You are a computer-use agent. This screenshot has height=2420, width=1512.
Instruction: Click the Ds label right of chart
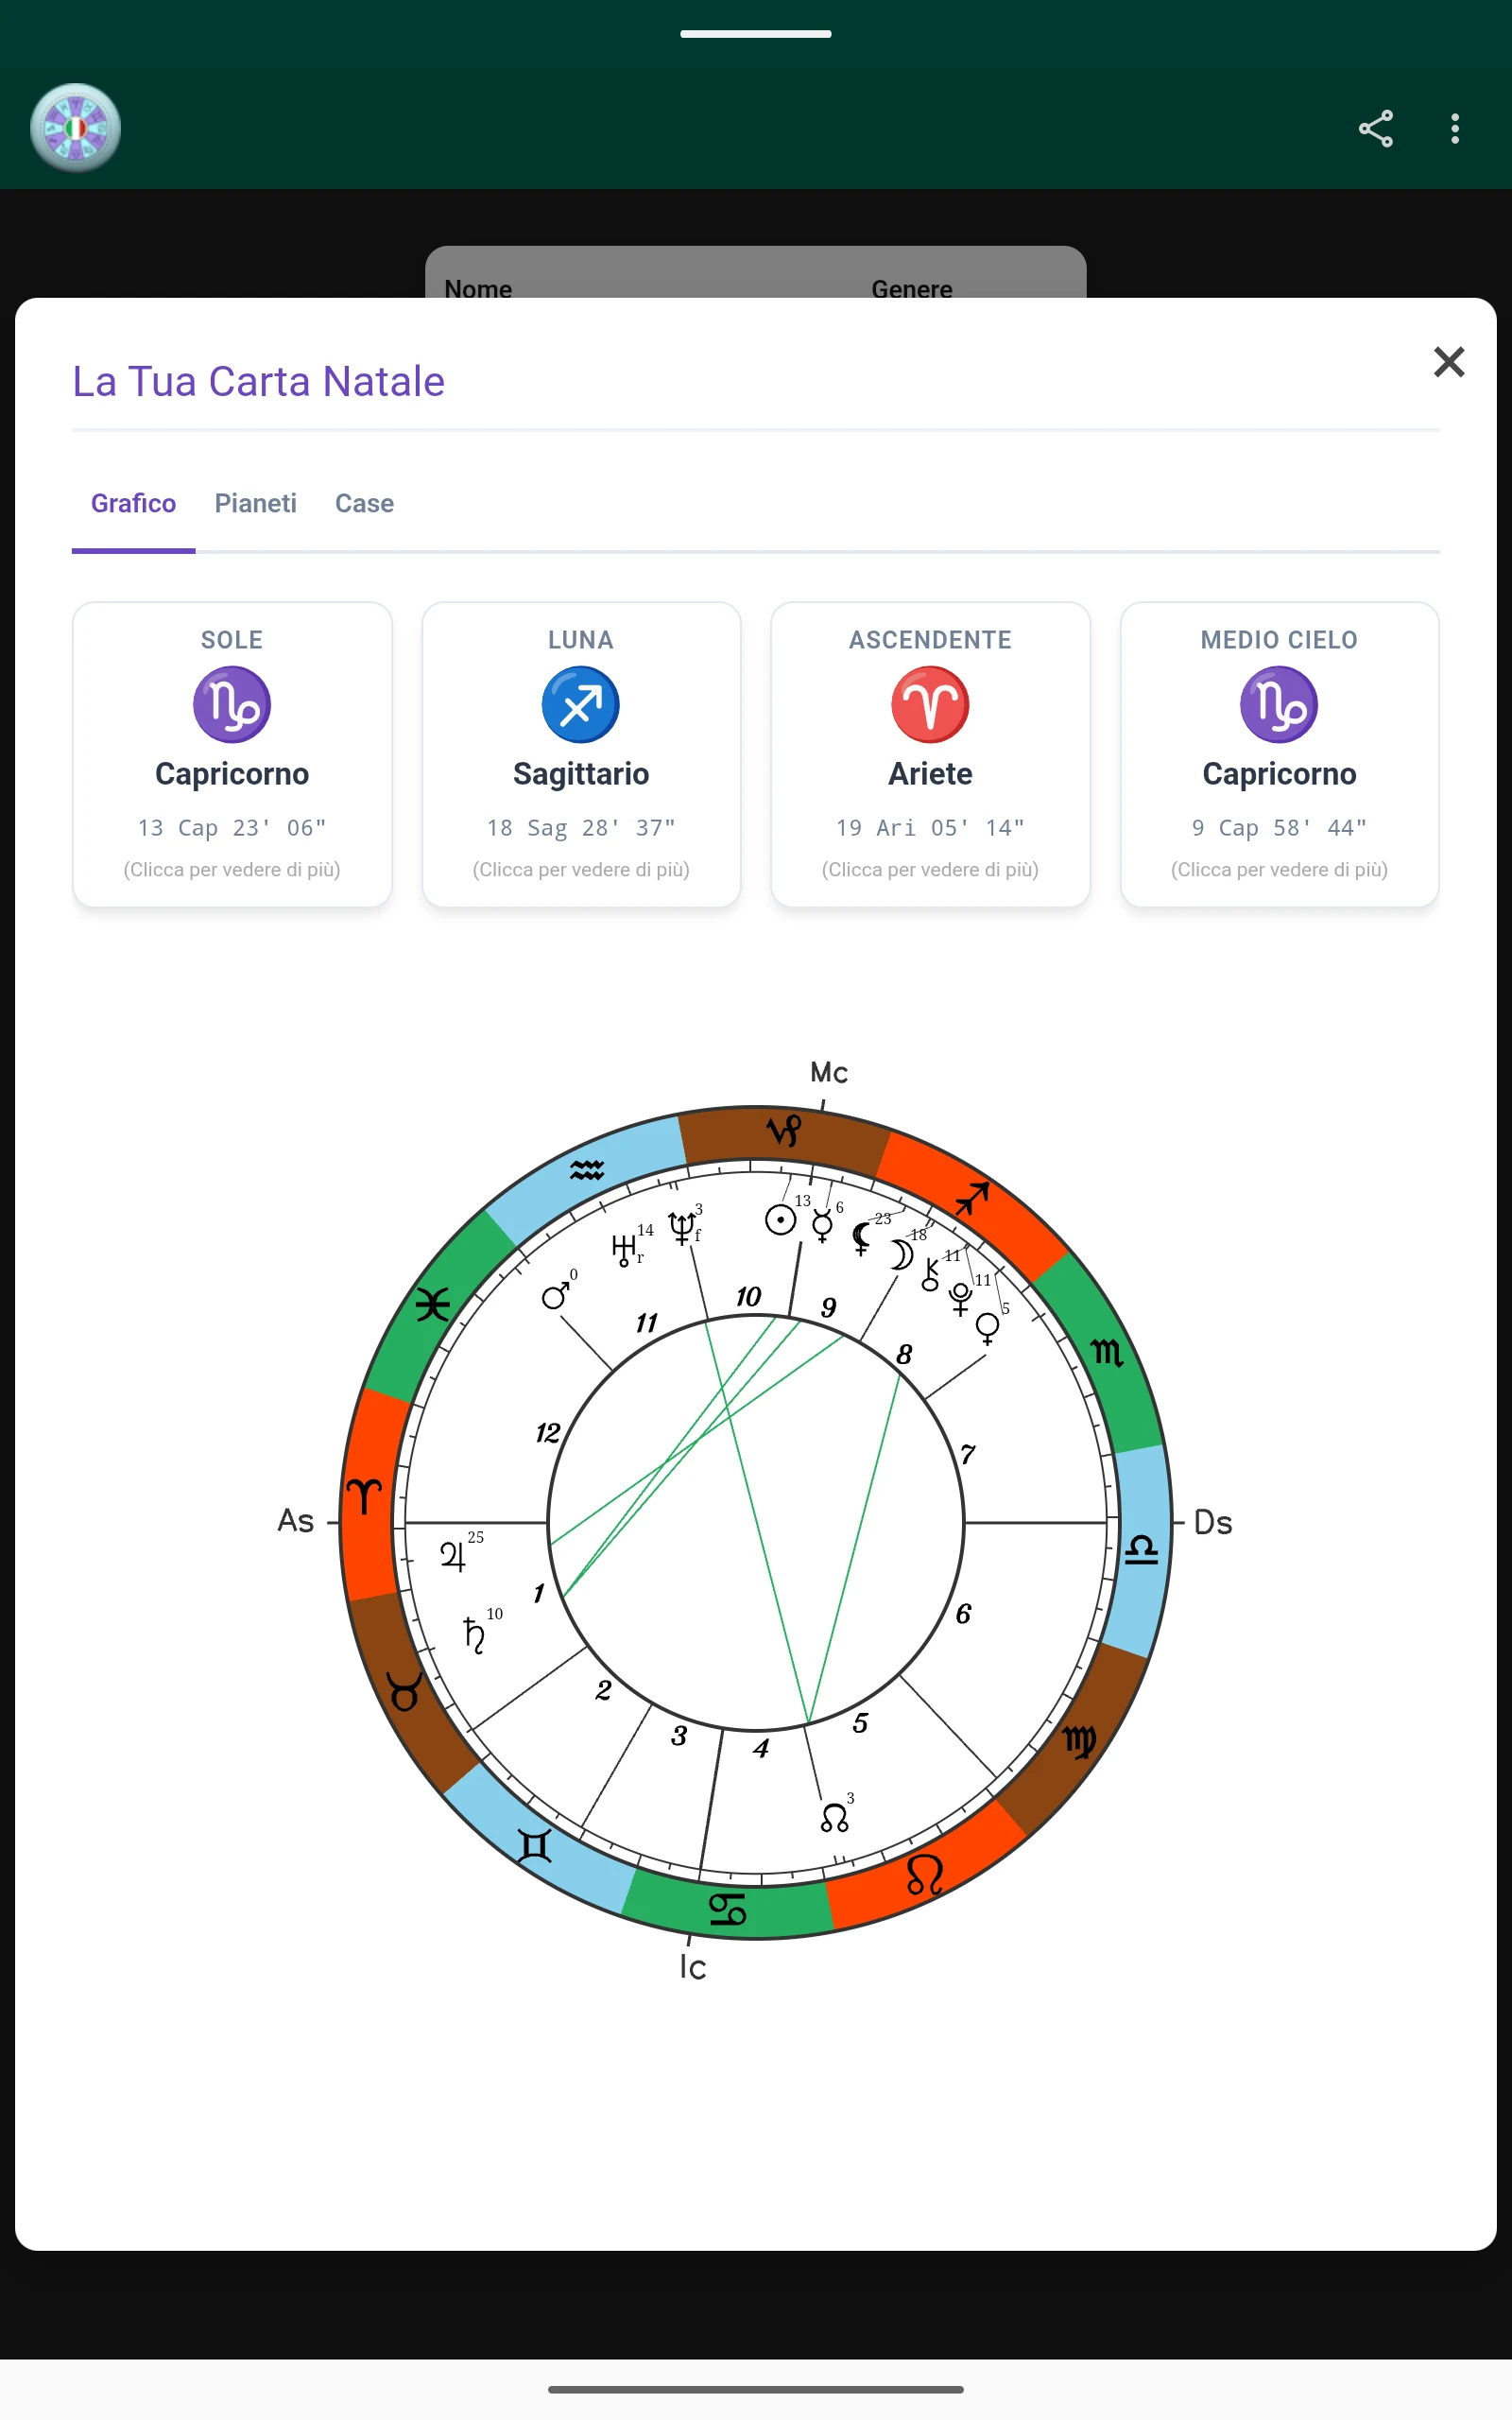[x=1213, y=1522]
